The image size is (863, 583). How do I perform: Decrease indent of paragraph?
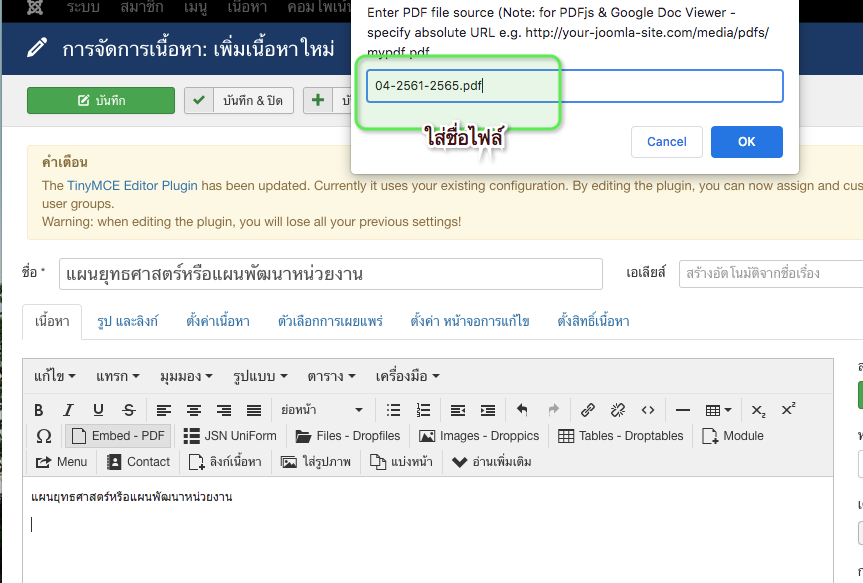tap(458, 410)
